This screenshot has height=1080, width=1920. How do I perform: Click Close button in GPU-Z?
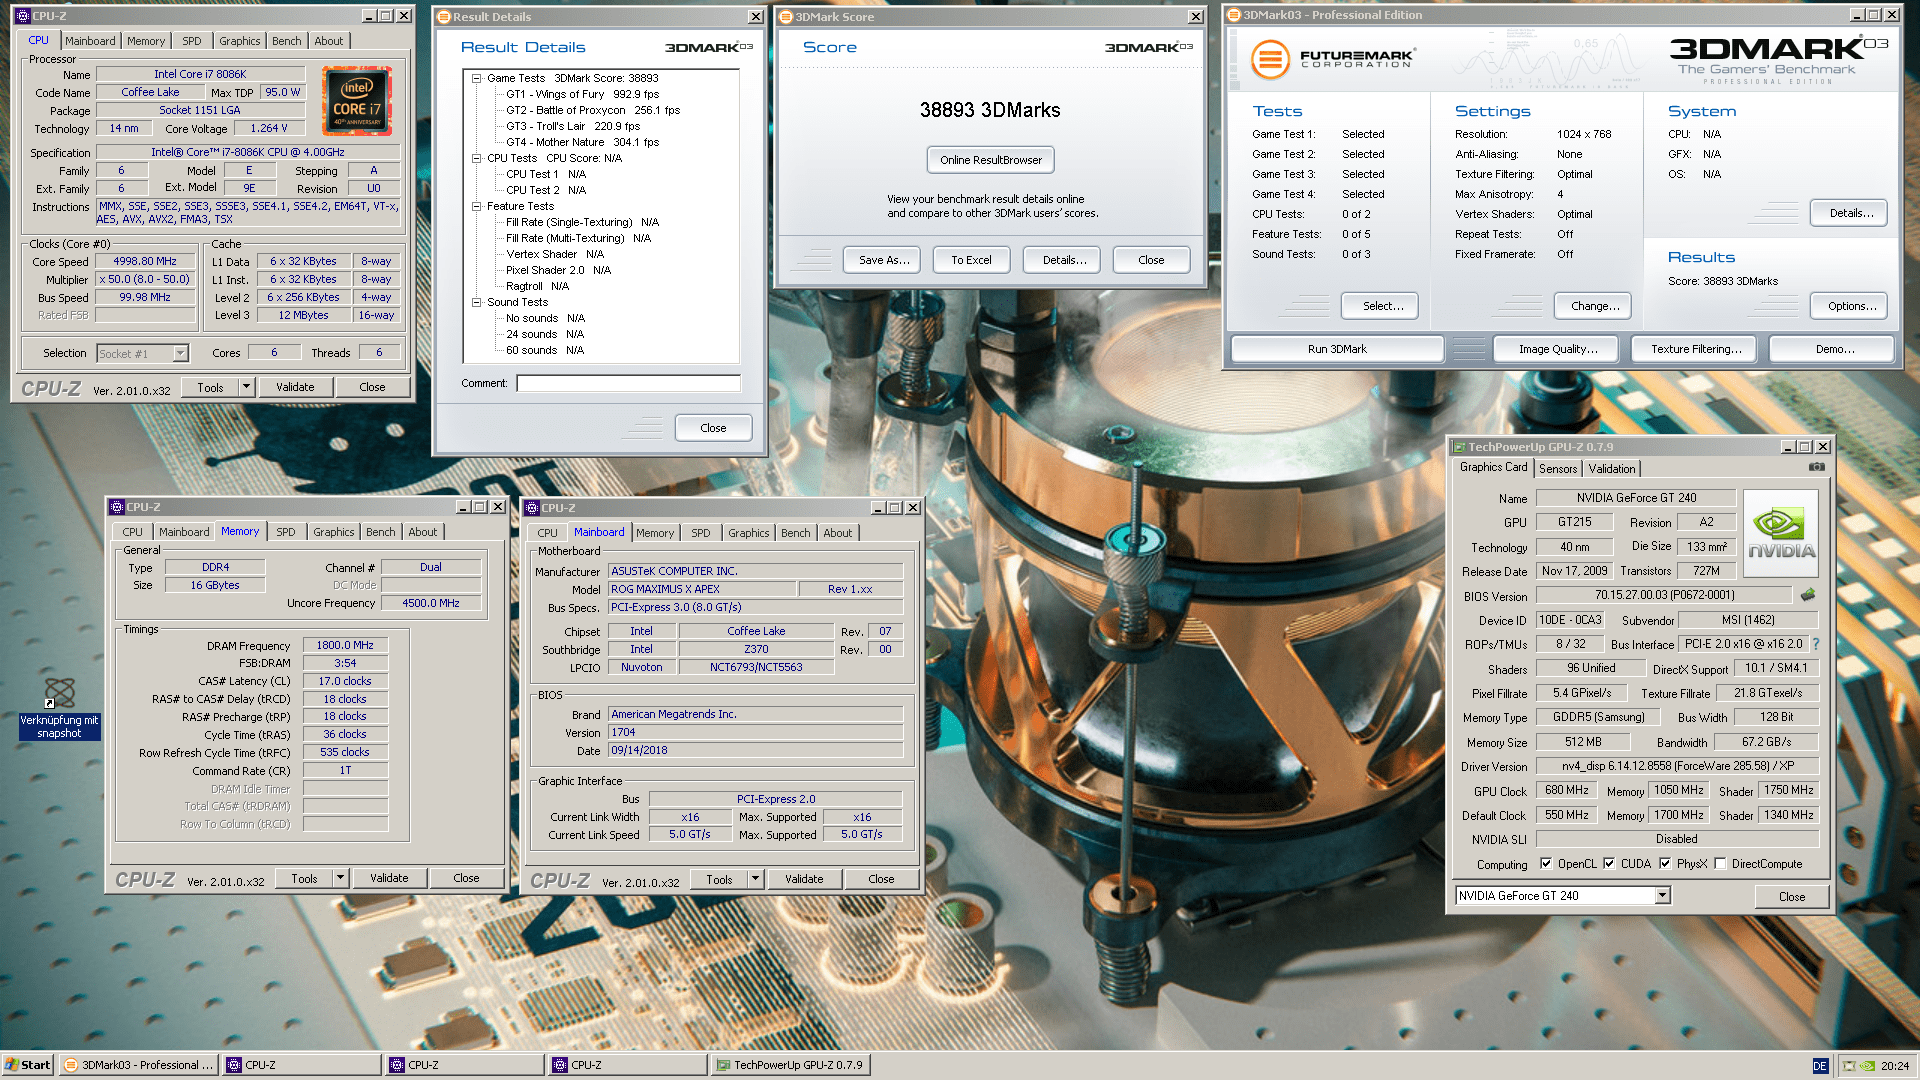coord(1791,896)
